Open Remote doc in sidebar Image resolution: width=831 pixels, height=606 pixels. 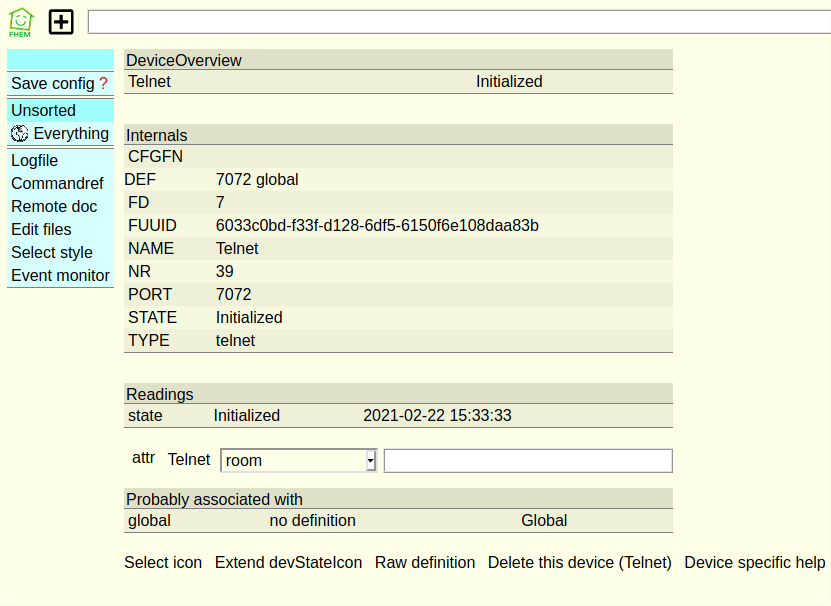pyautogui.click(x=54, y=206)
